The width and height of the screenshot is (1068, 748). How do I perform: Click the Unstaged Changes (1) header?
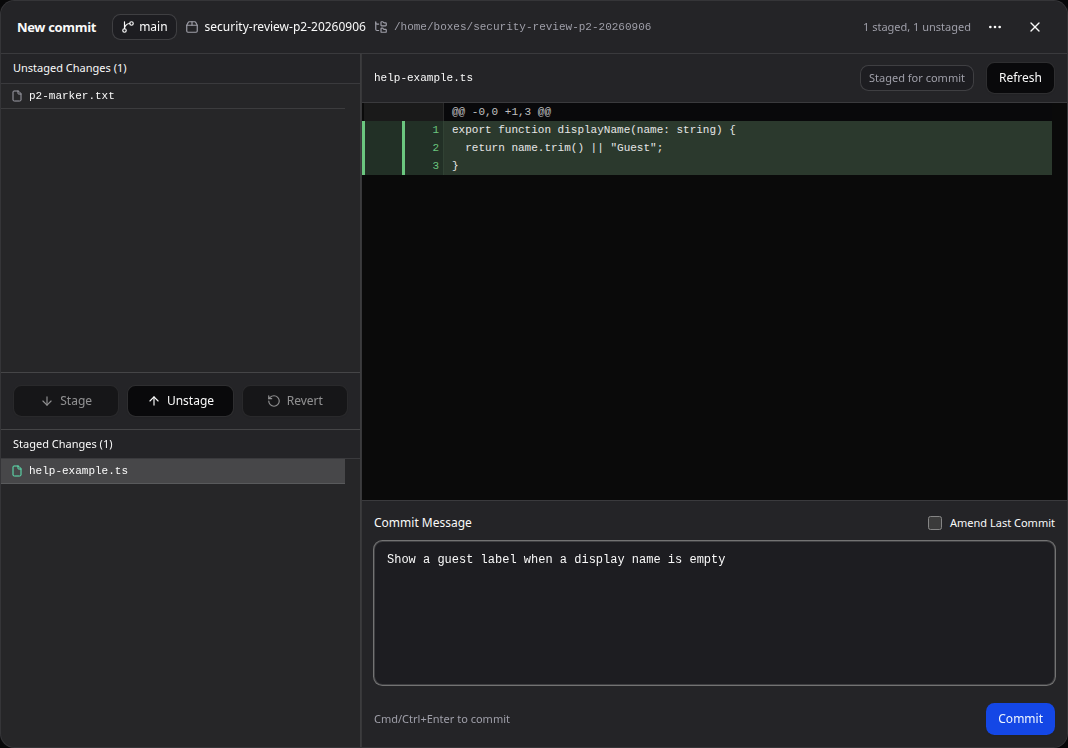click(69, 68)
